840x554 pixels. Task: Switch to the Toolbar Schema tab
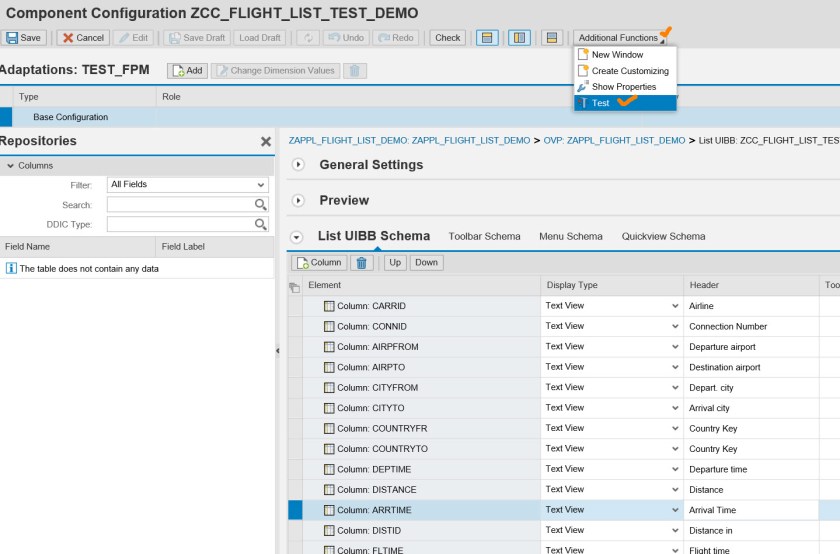484,236
